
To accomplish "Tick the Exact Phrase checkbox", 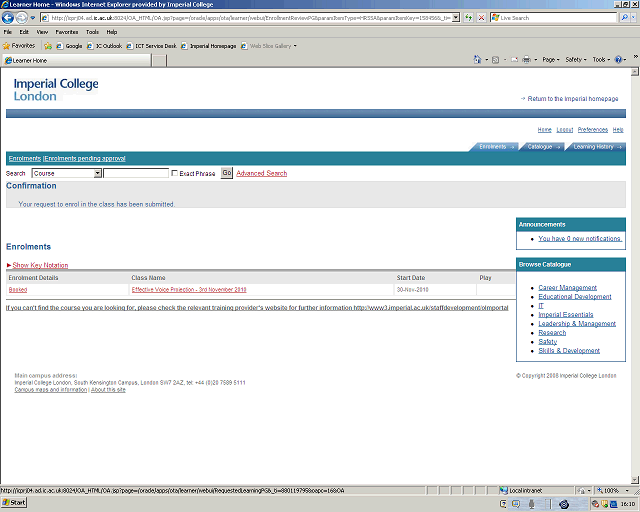I will [x=175, y=173].
